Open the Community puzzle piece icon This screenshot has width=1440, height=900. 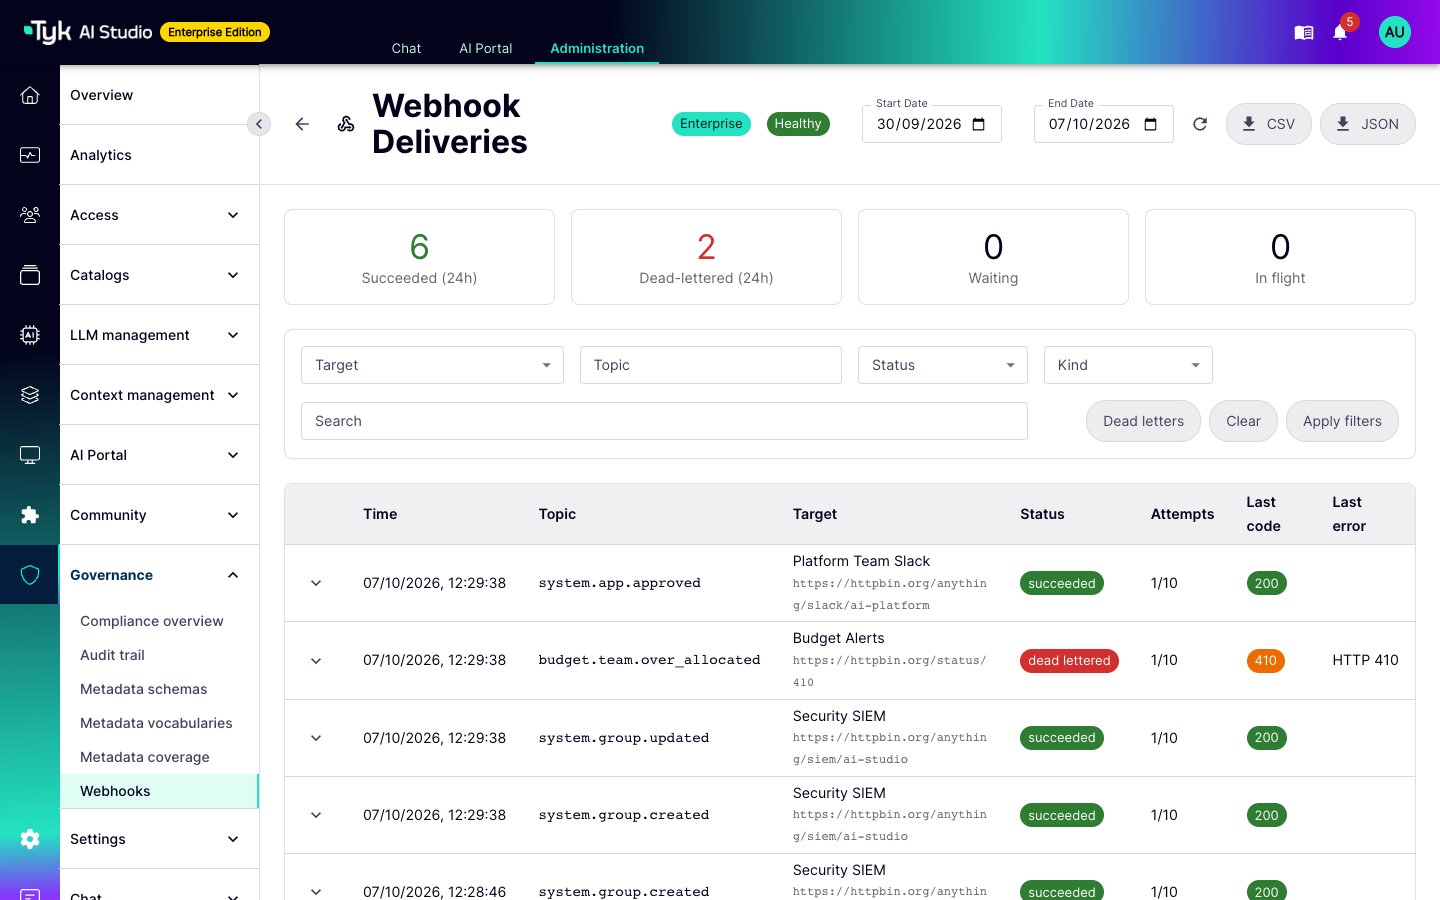pos(30,515)
